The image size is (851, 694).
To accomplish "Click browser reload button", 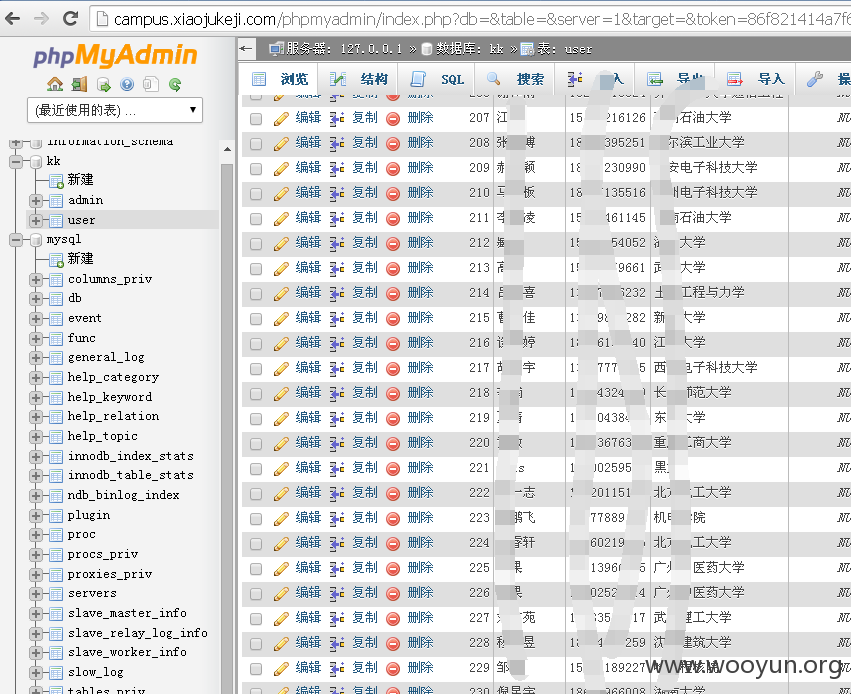I will (71, 18).
